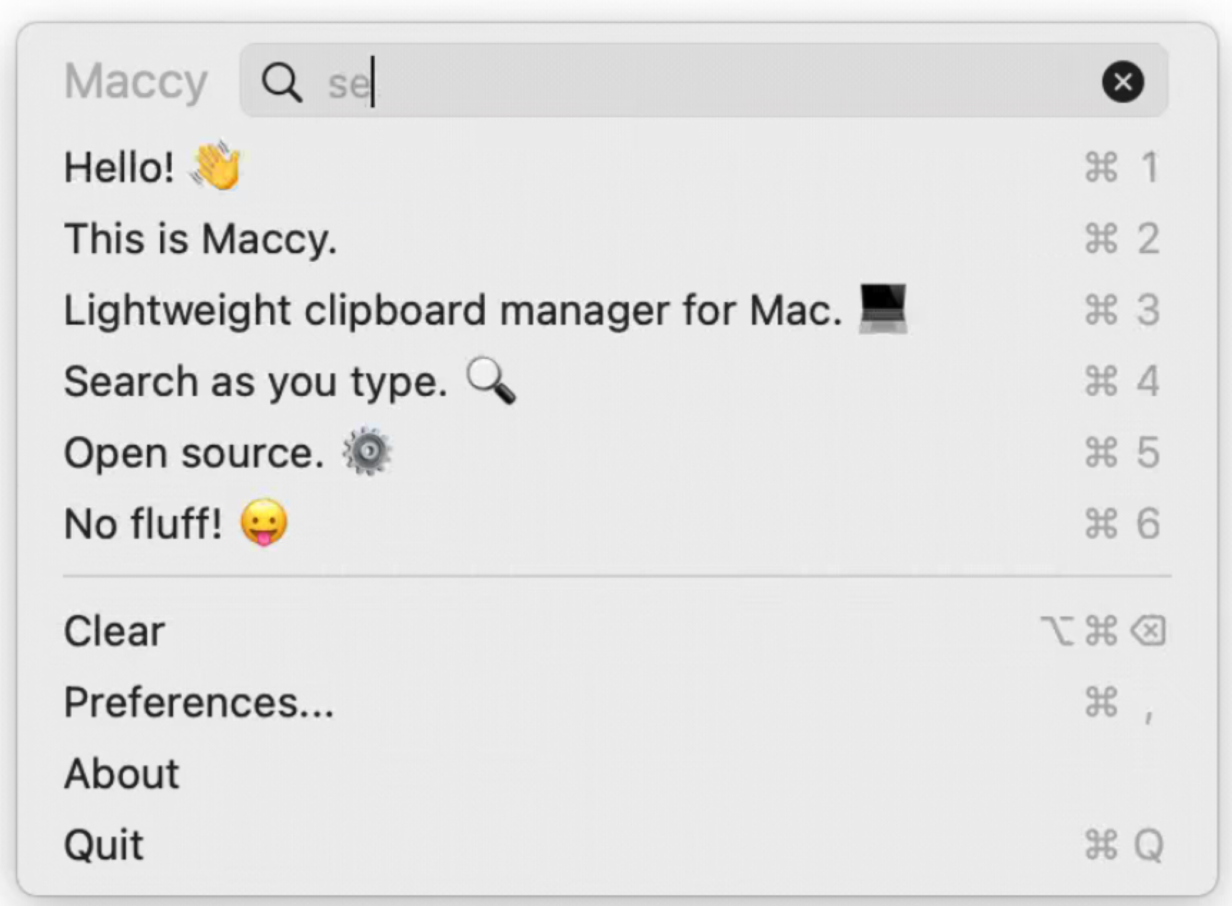Click the 'Maccy' title label
Viewport: 1232px width, 906px height.
tap(136, 82)
